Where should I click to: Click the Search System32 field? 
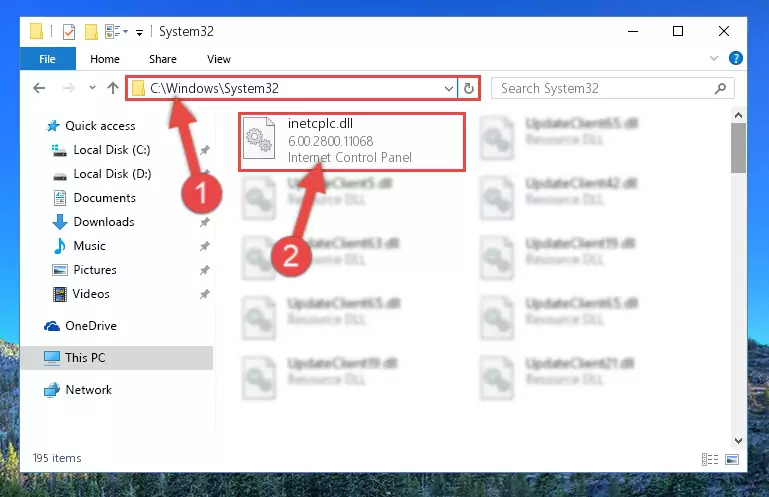(x=613, y=88)
